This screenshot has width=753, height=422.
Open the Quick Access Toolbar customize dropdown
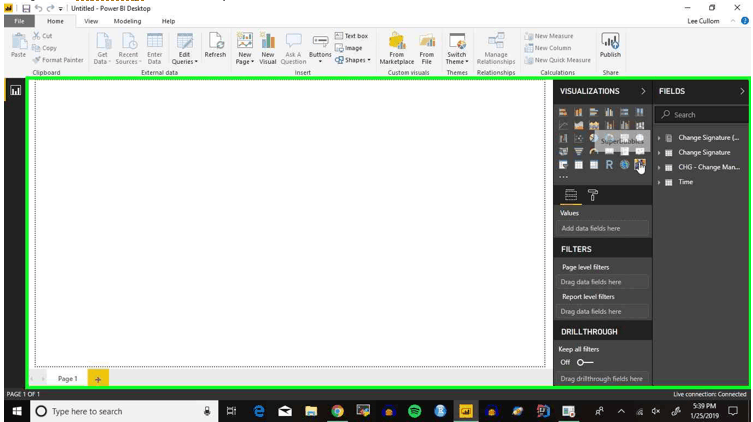click(61, 9)
